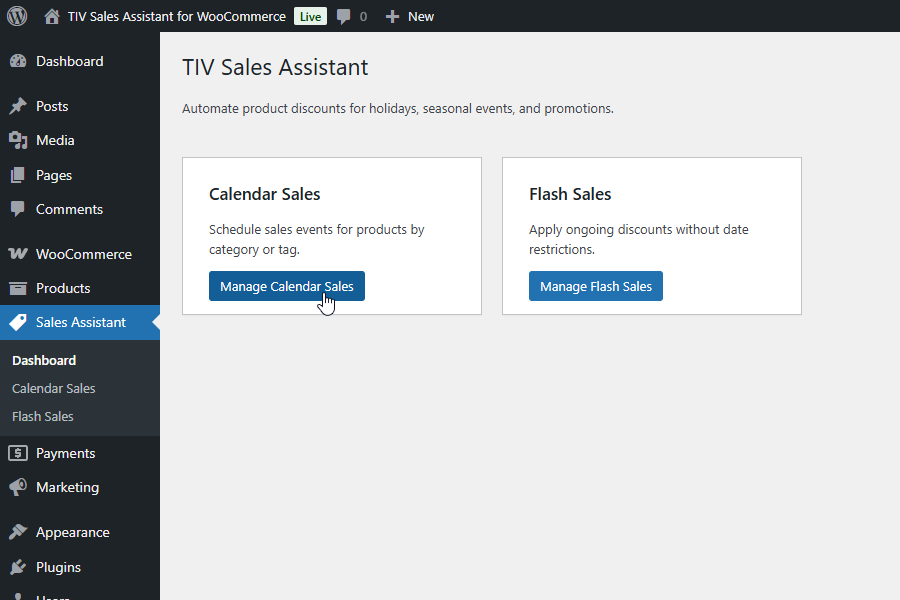Visit the TIV Sales Assistant site link
The image size is (900, 600).
pos(176,16)
